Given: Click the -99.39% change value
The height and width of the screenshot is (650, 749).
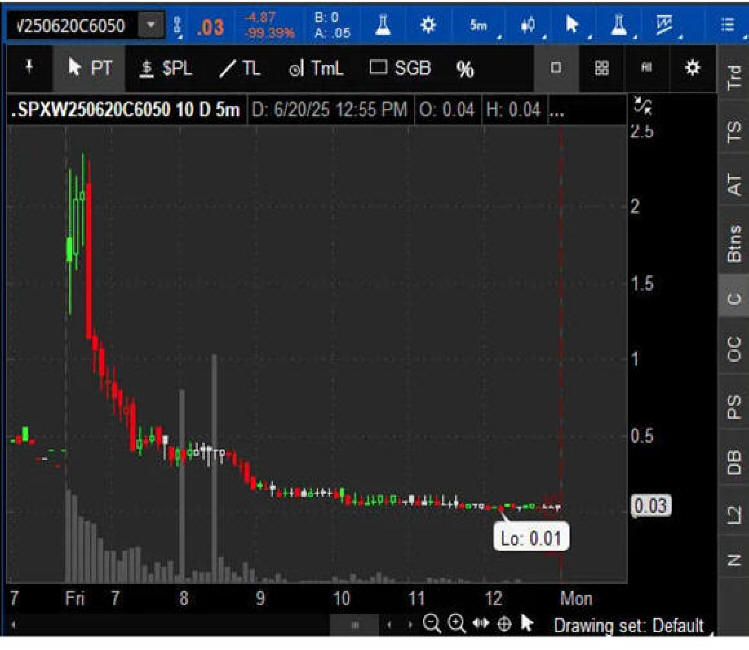Looking at the screenshot, I should [269, 33].
